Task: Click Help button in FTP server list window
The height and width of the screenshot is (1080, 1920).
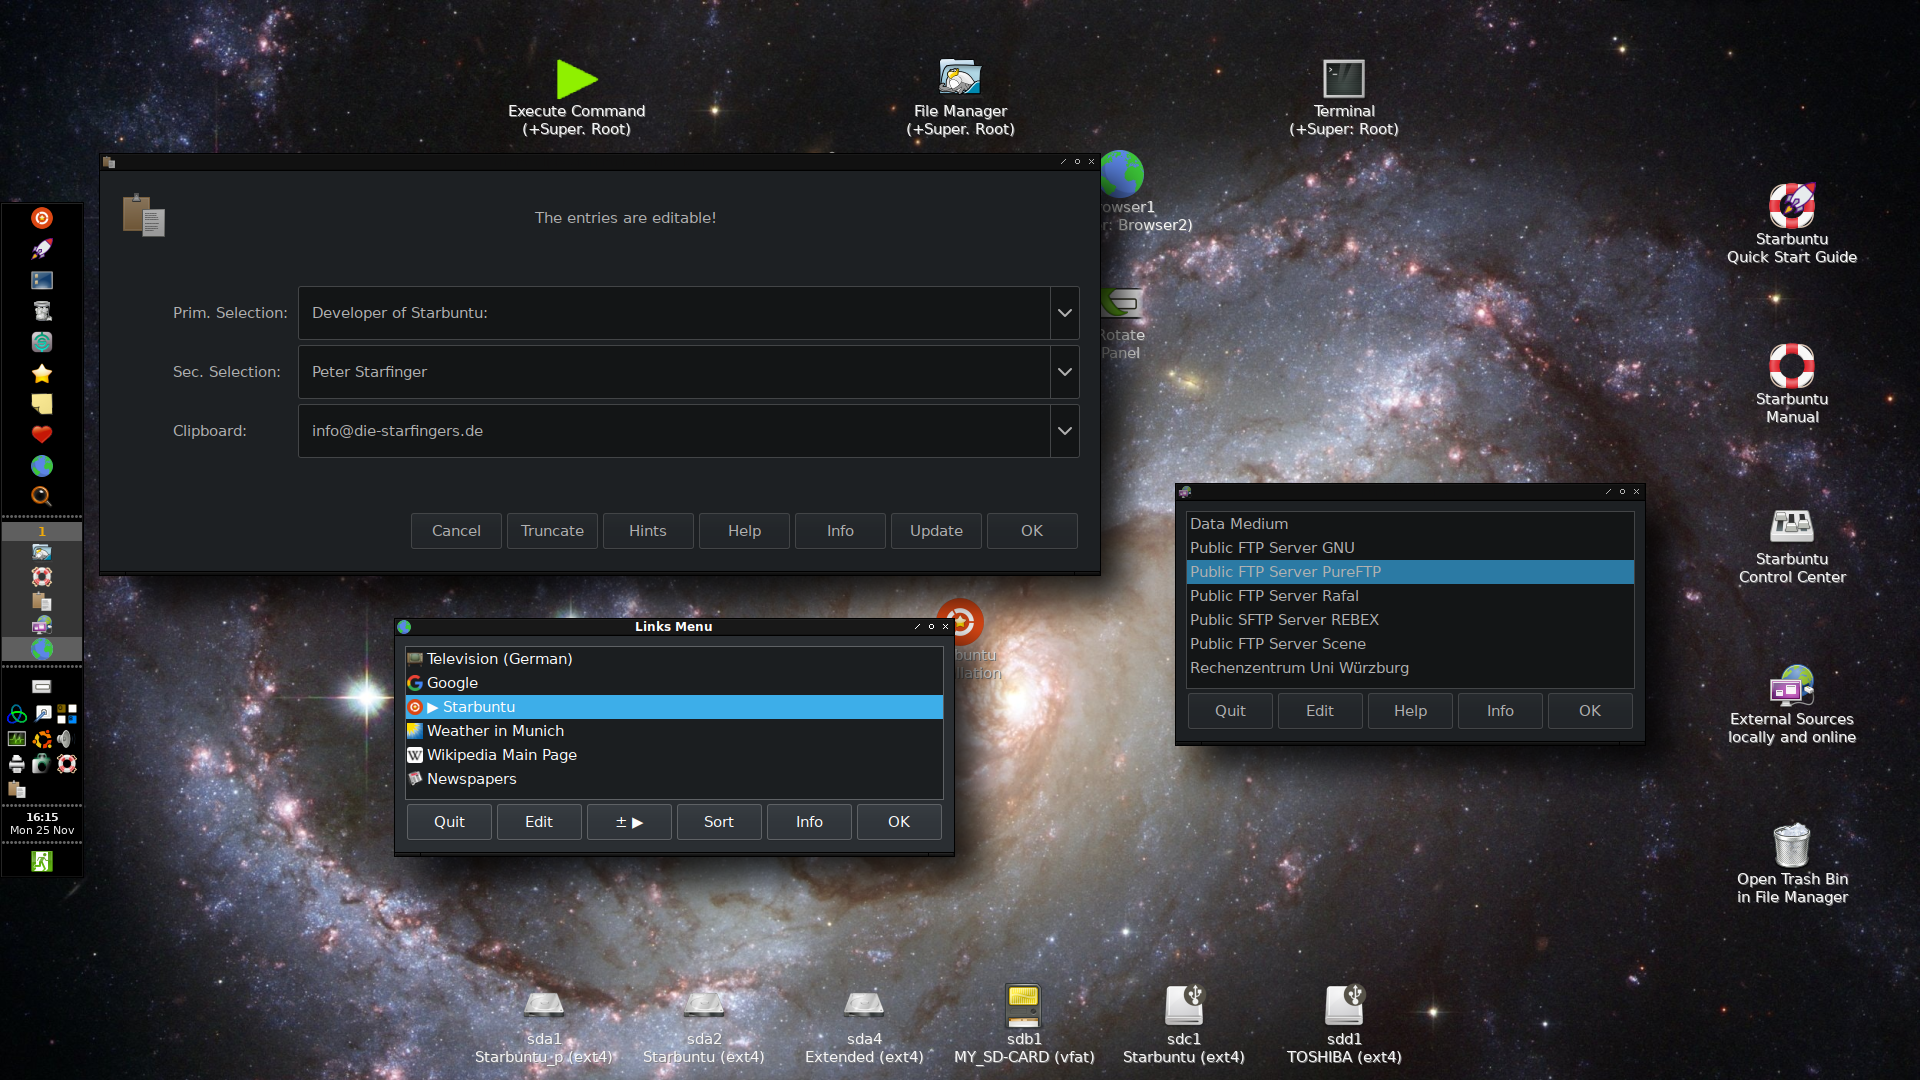Action: [1410, 711]
